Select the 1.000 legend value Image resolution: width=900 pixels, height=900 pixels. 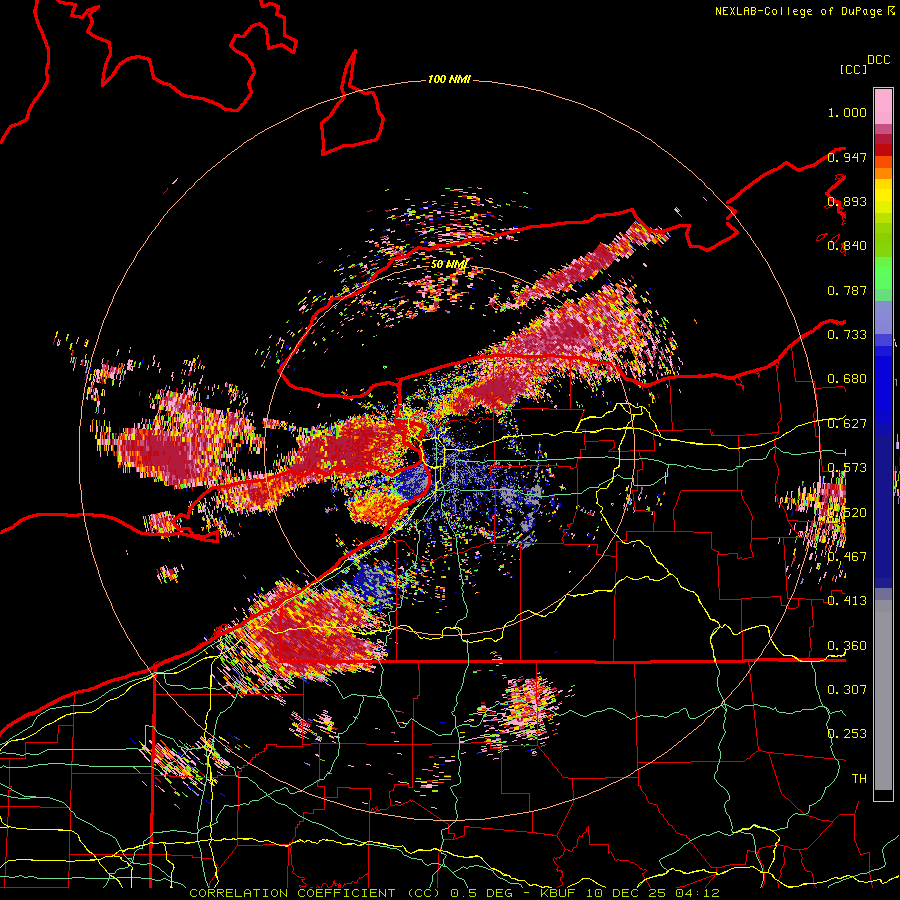coord(847,112)
